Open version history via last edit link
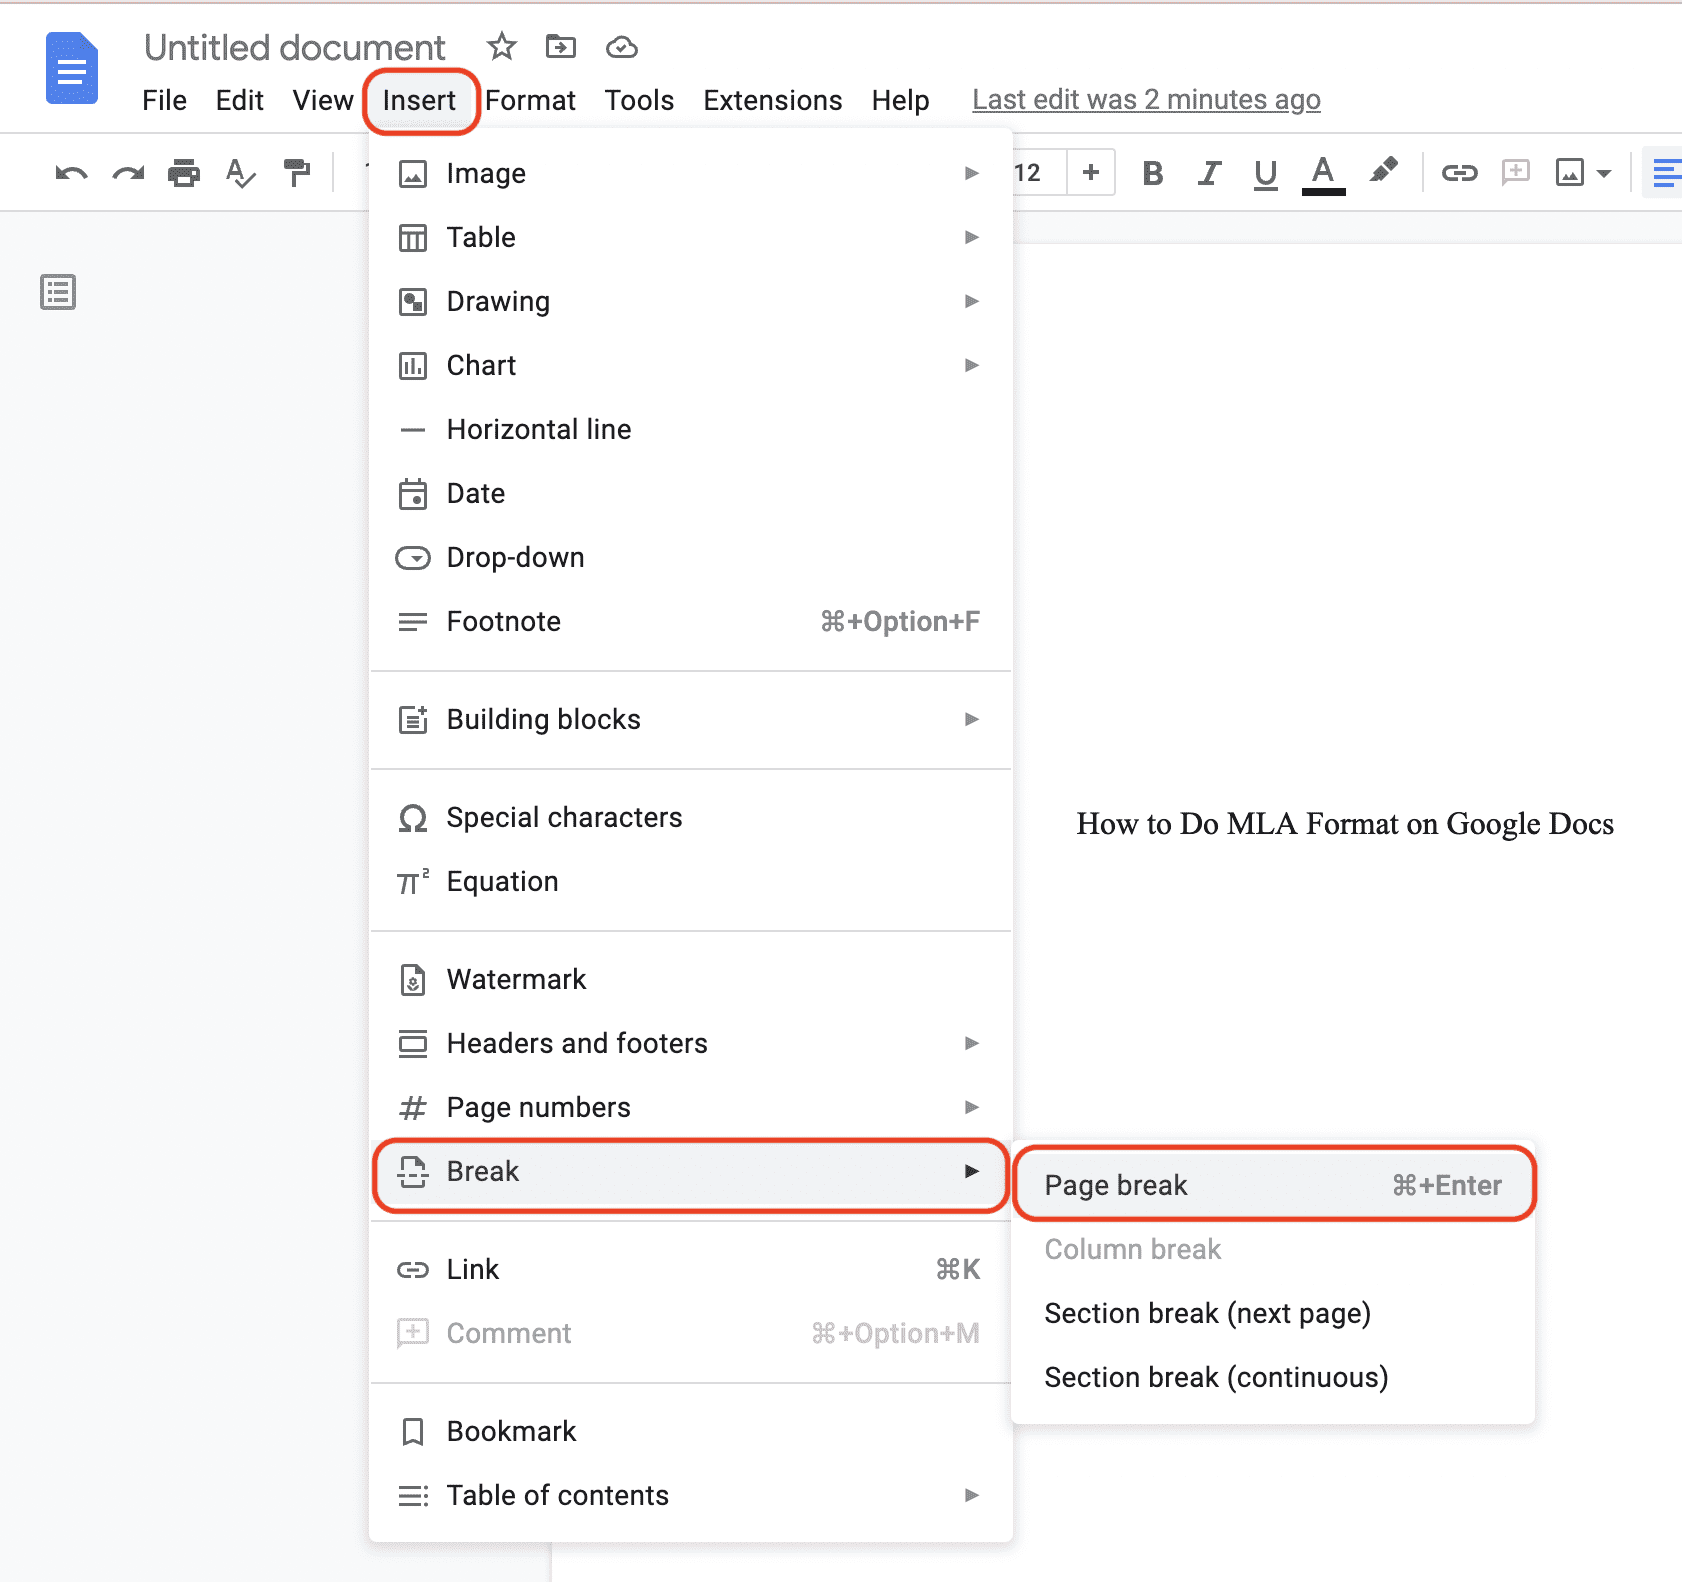Screen dimensions: 1682x1582 pyautogui.click(x=1146, y=99)
